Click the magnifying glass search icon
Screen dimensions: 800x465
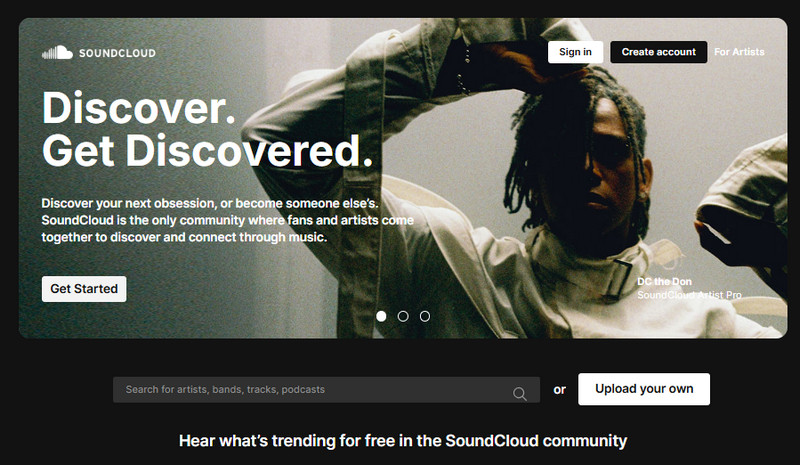point(519,394)
